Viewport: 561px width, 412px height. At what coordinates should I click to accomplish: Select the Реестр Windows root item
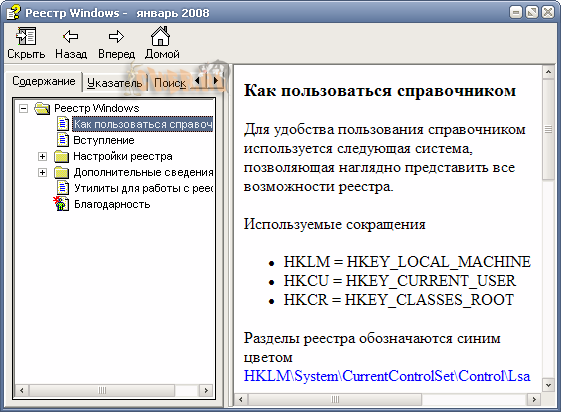tap(97, 108)
